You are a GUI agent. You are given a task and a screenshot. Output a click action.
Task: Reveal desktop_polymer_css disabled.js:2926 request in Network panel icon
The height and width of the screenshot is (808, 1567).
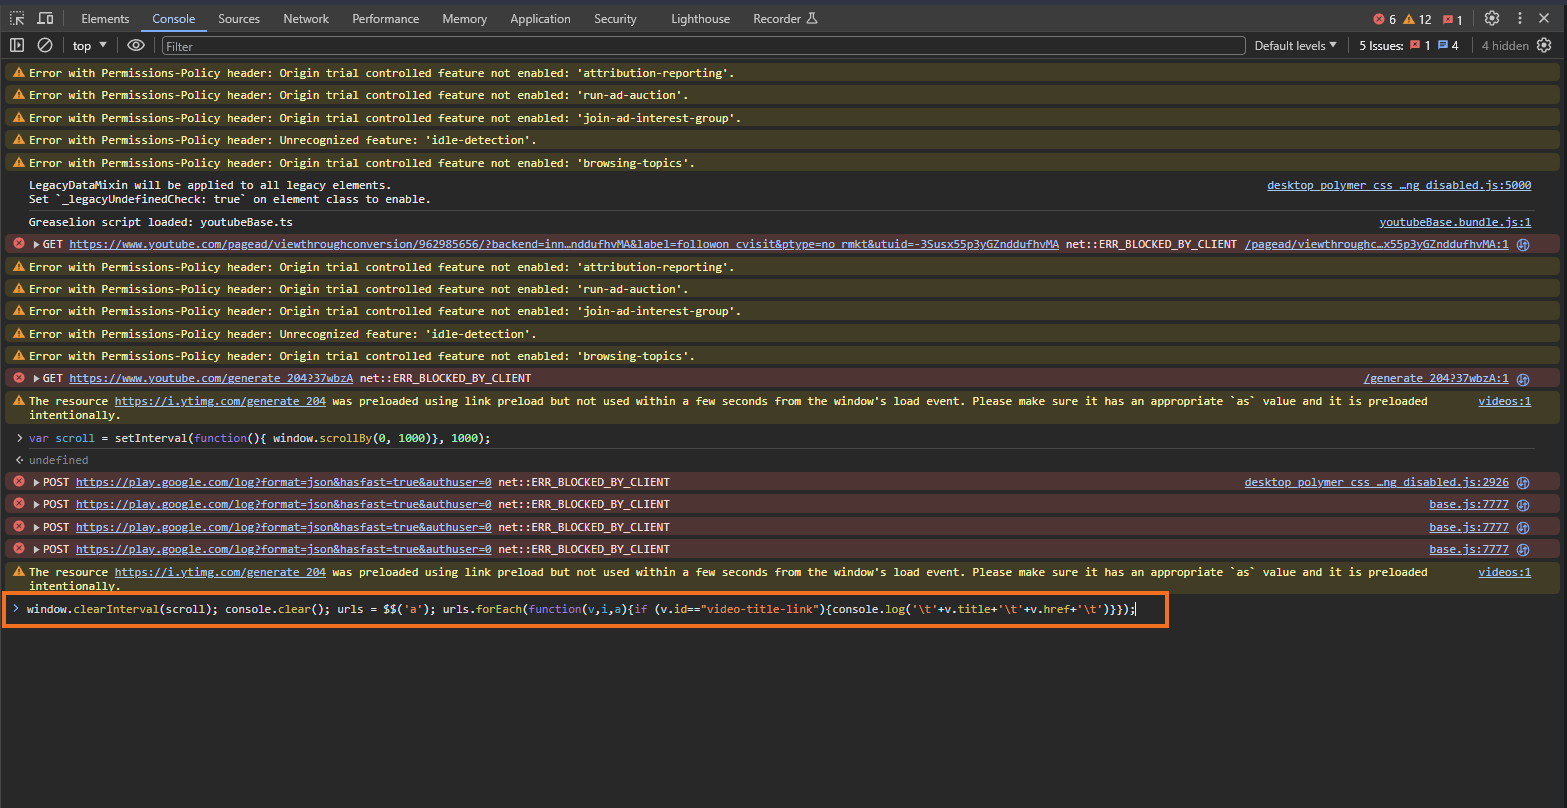click(1522, 482)
